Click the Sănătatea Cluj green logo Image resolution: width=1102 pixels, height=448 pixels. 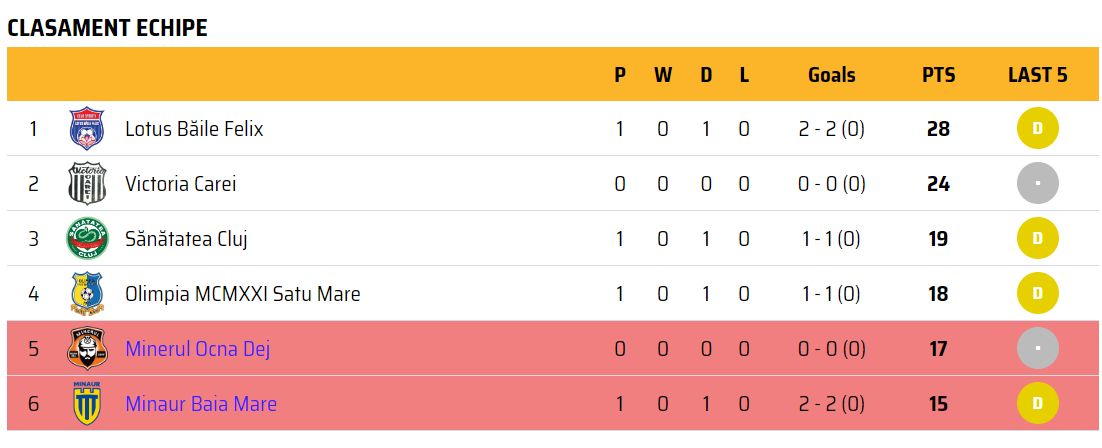(85, 239)
